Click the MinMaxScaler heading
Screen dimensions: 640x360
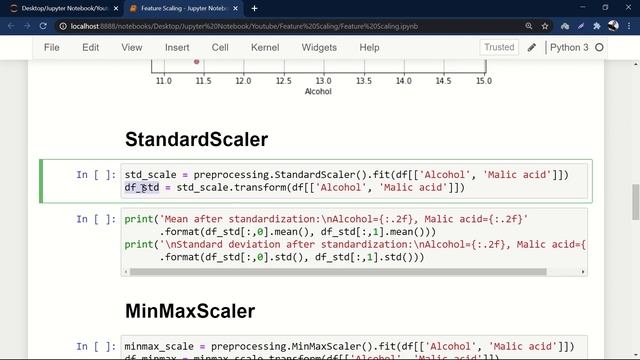click(x=190, y=311)
